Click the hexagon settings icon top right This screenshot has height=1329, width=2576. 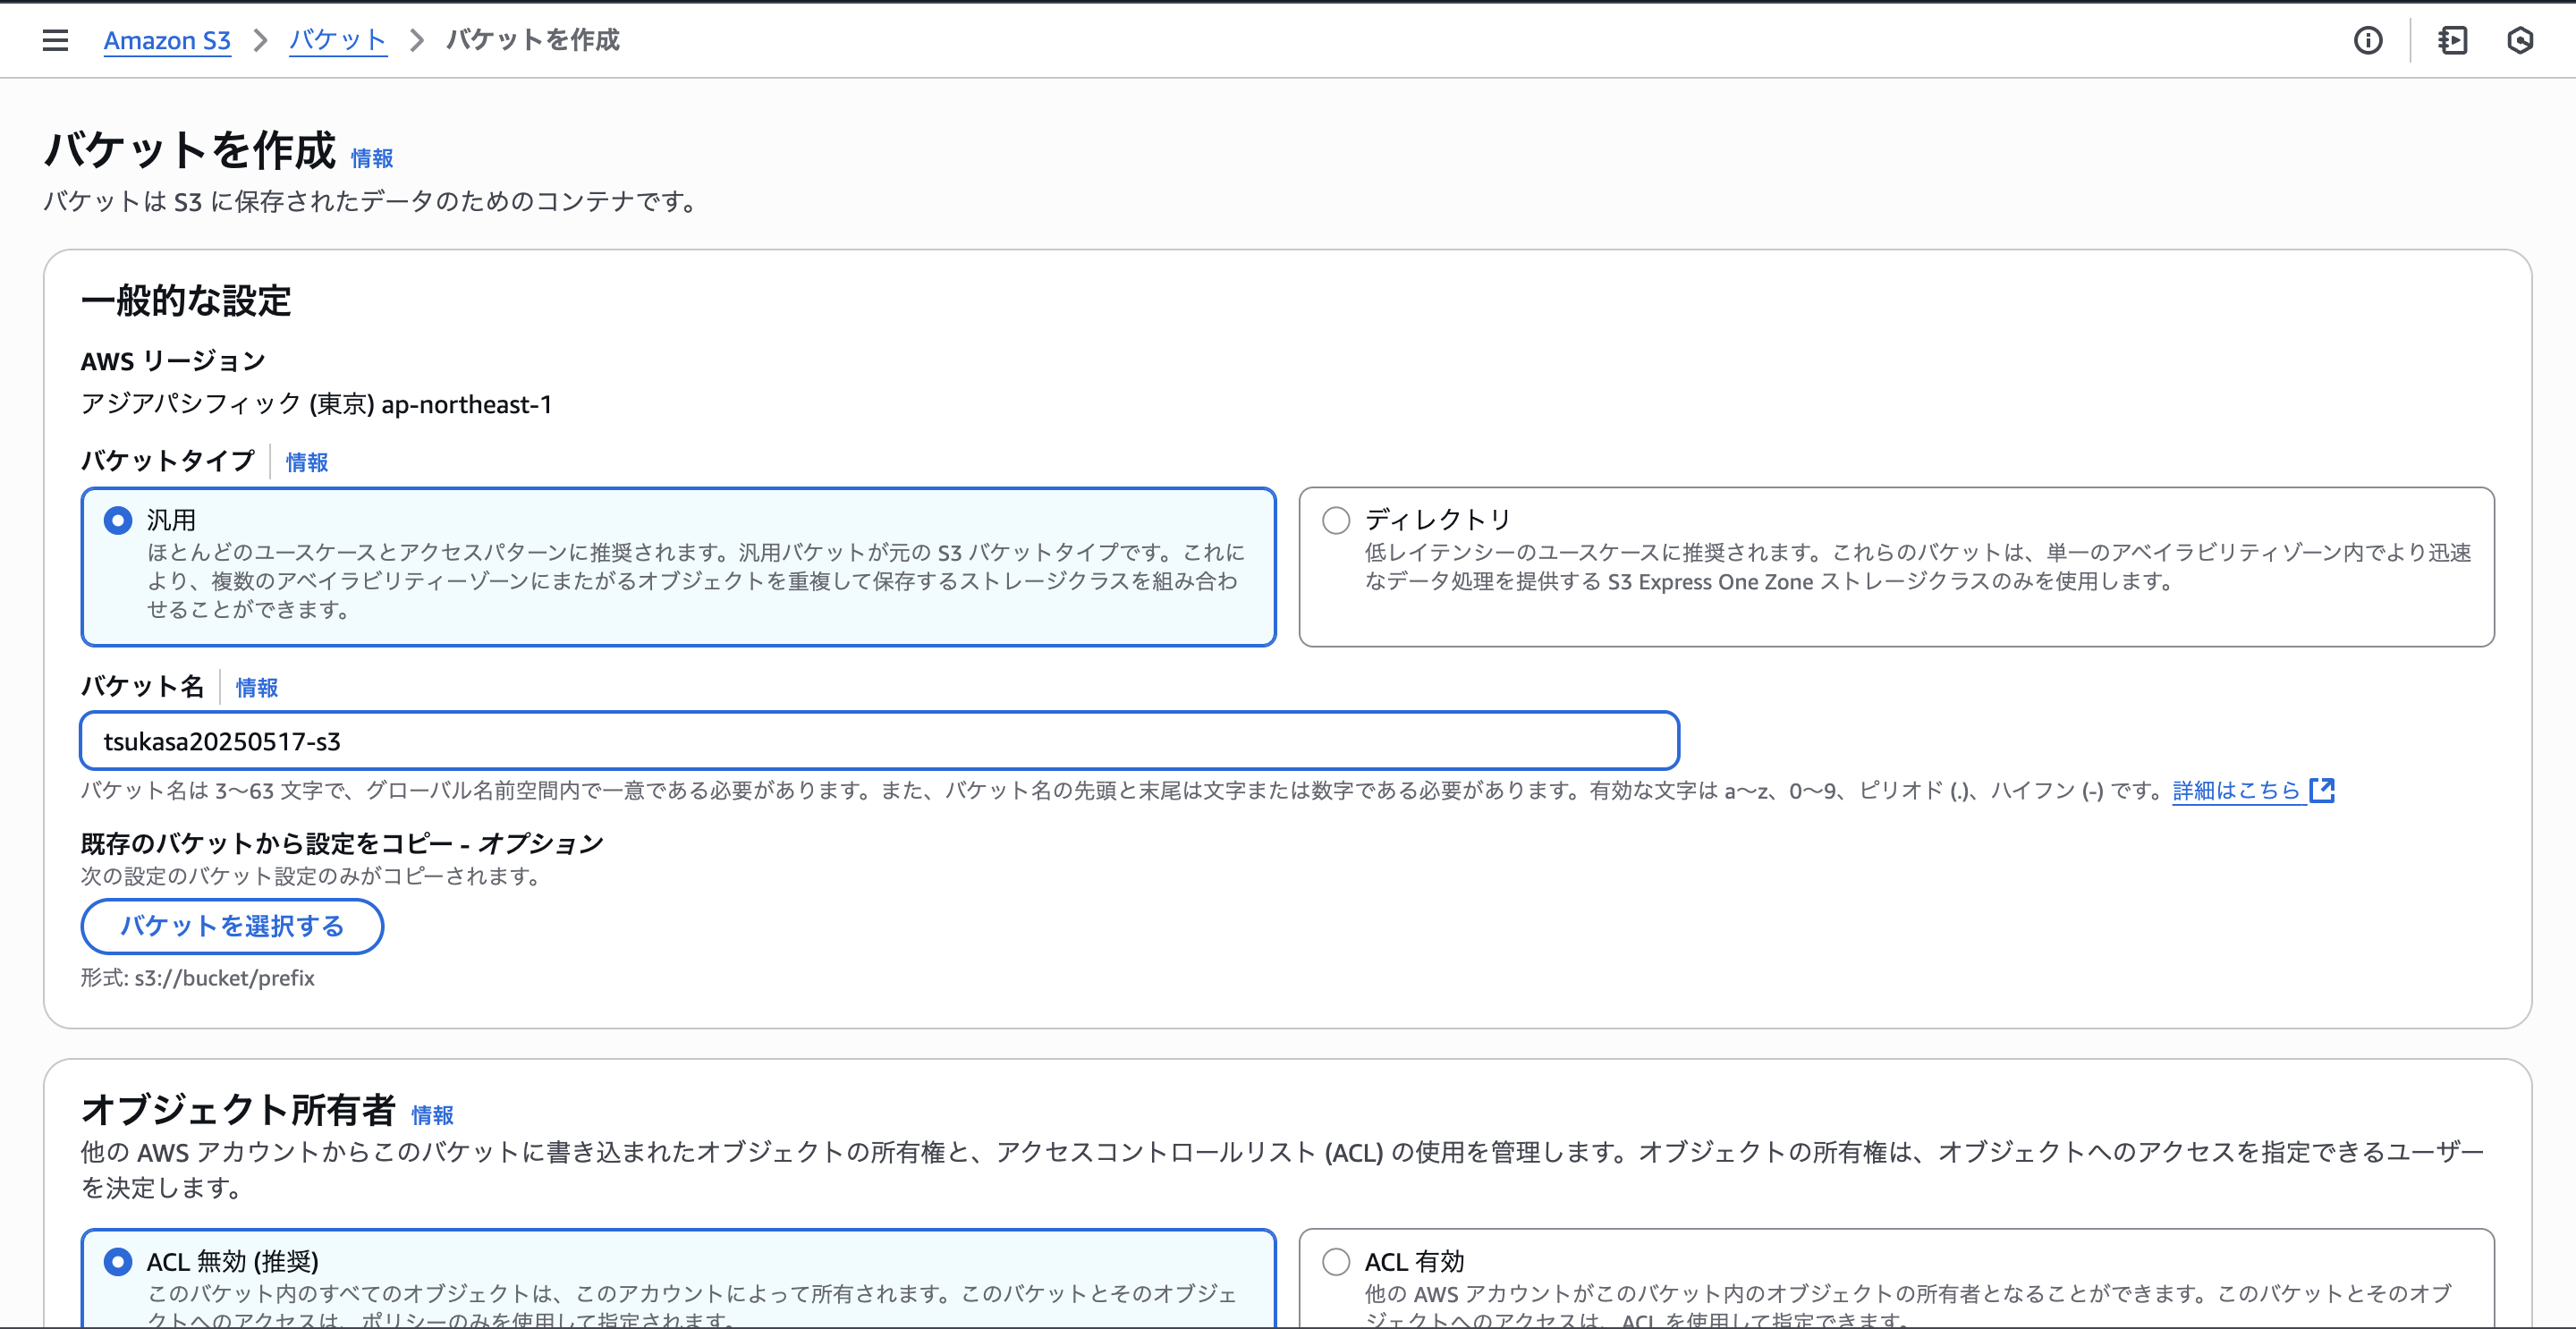point(2520,40)
